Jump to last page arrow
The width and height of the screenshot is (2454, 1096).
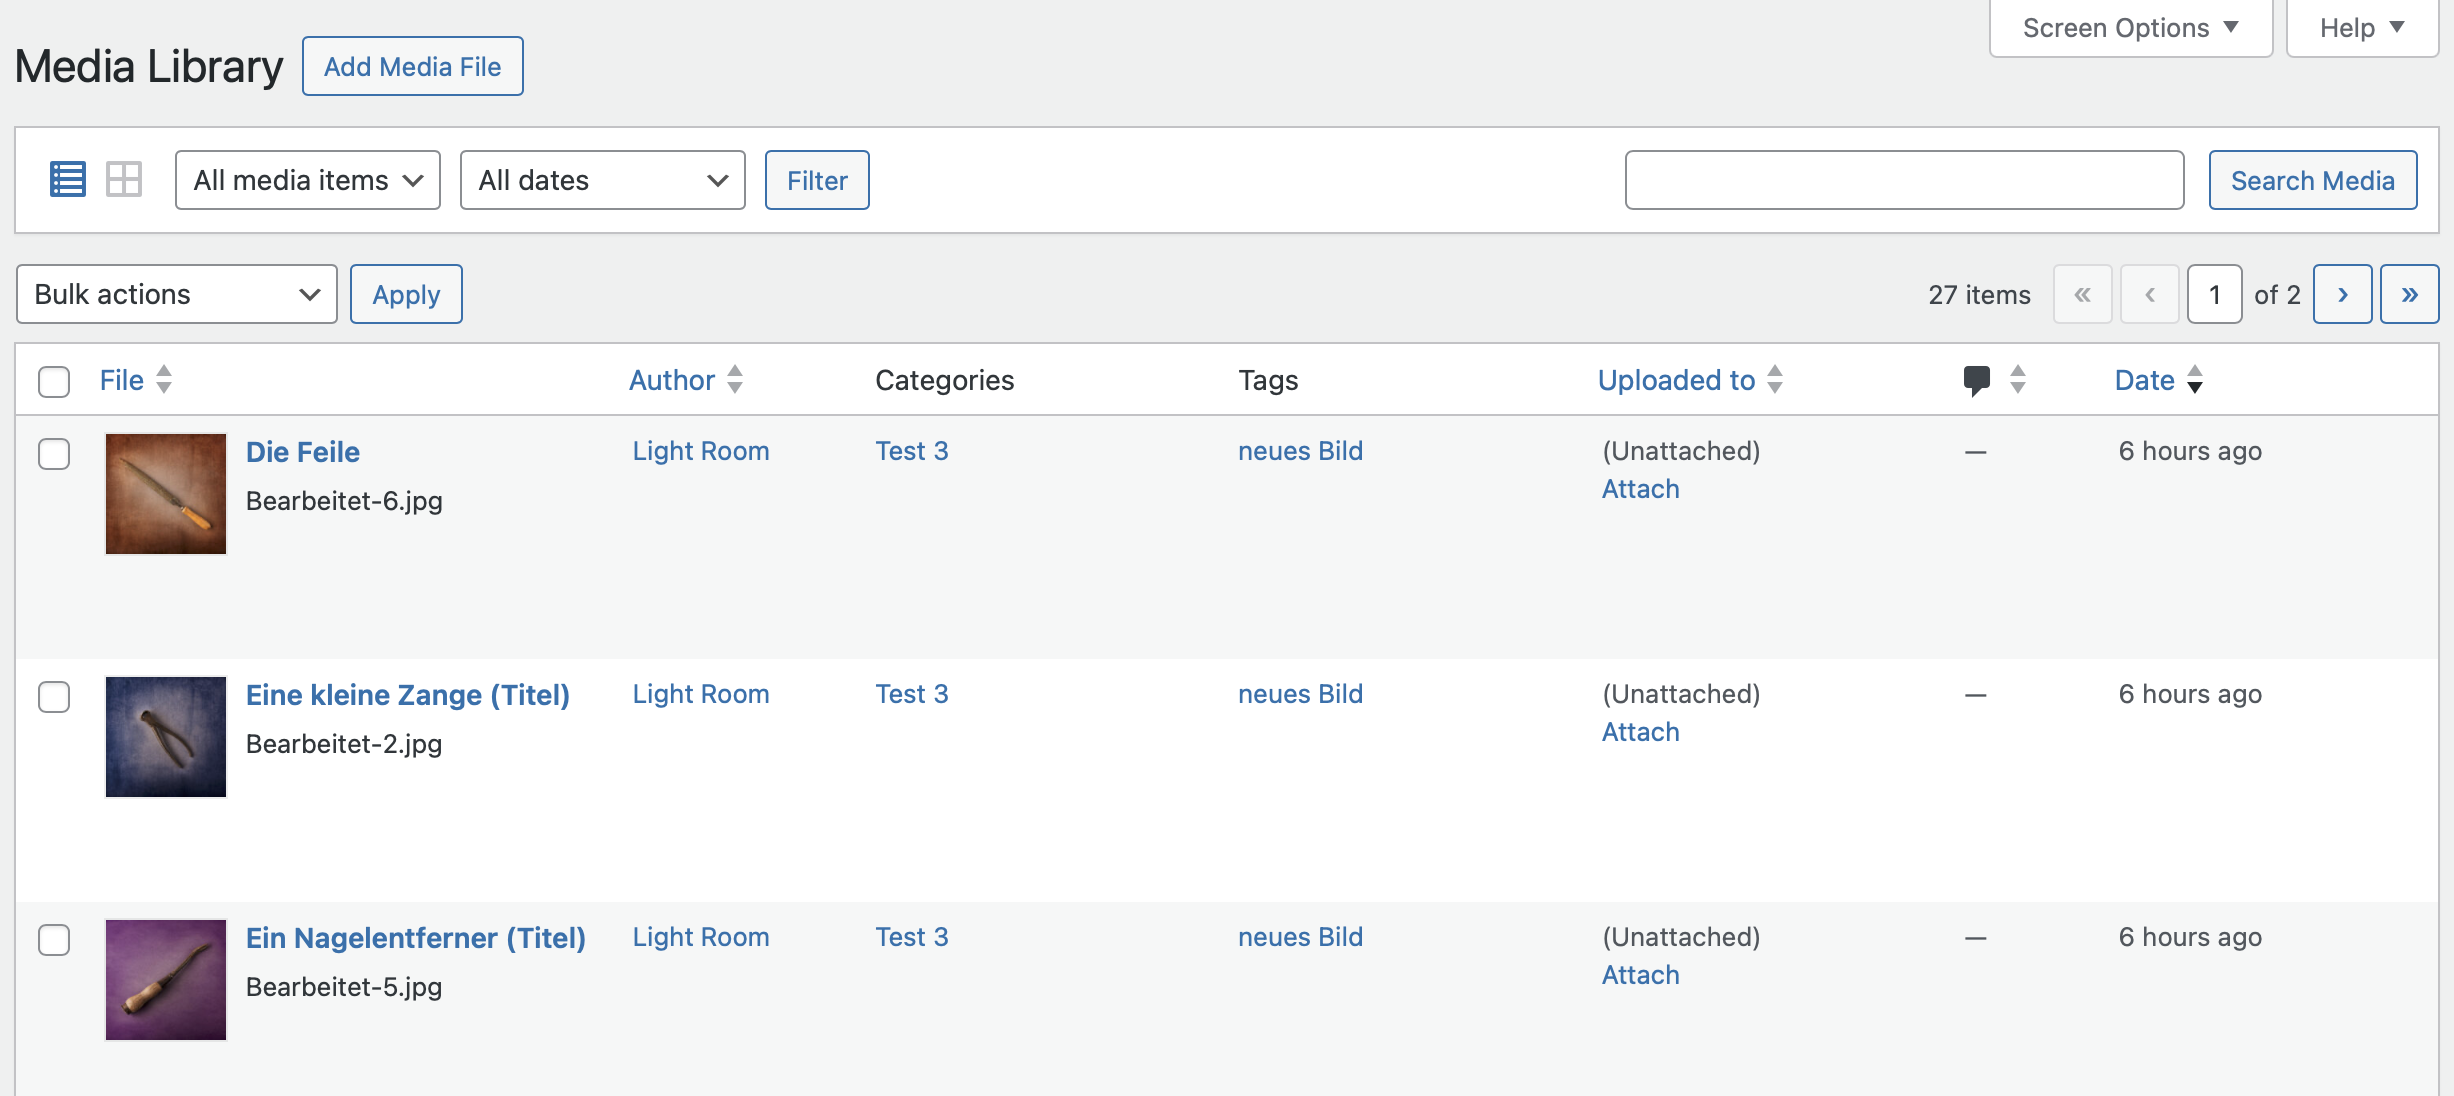click(x=2409, y=294)
